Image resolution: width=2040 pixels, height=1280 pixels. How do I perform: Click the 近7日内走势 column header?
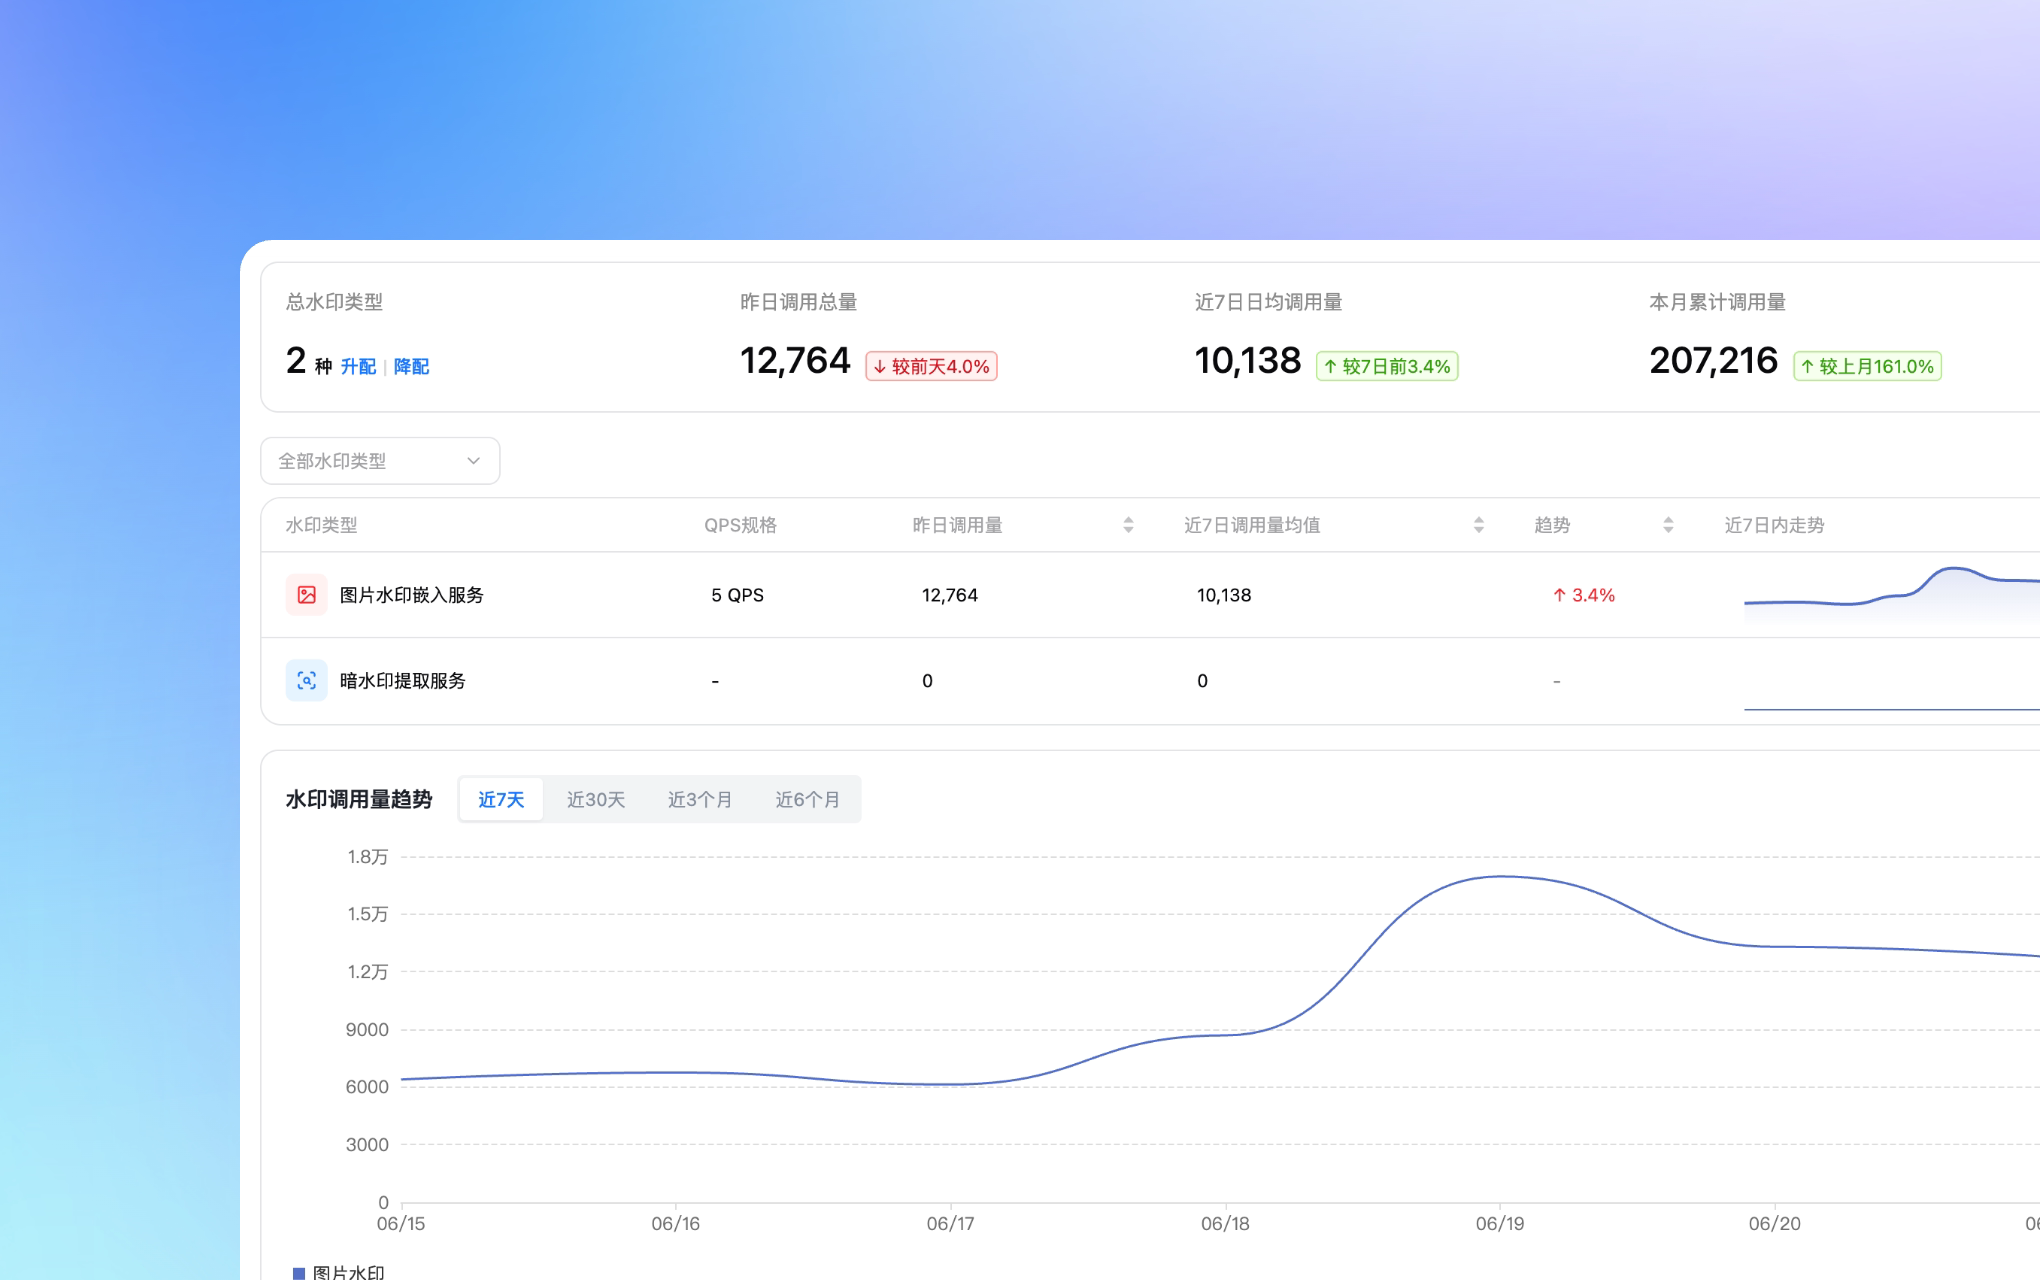tap(1775, 525)
